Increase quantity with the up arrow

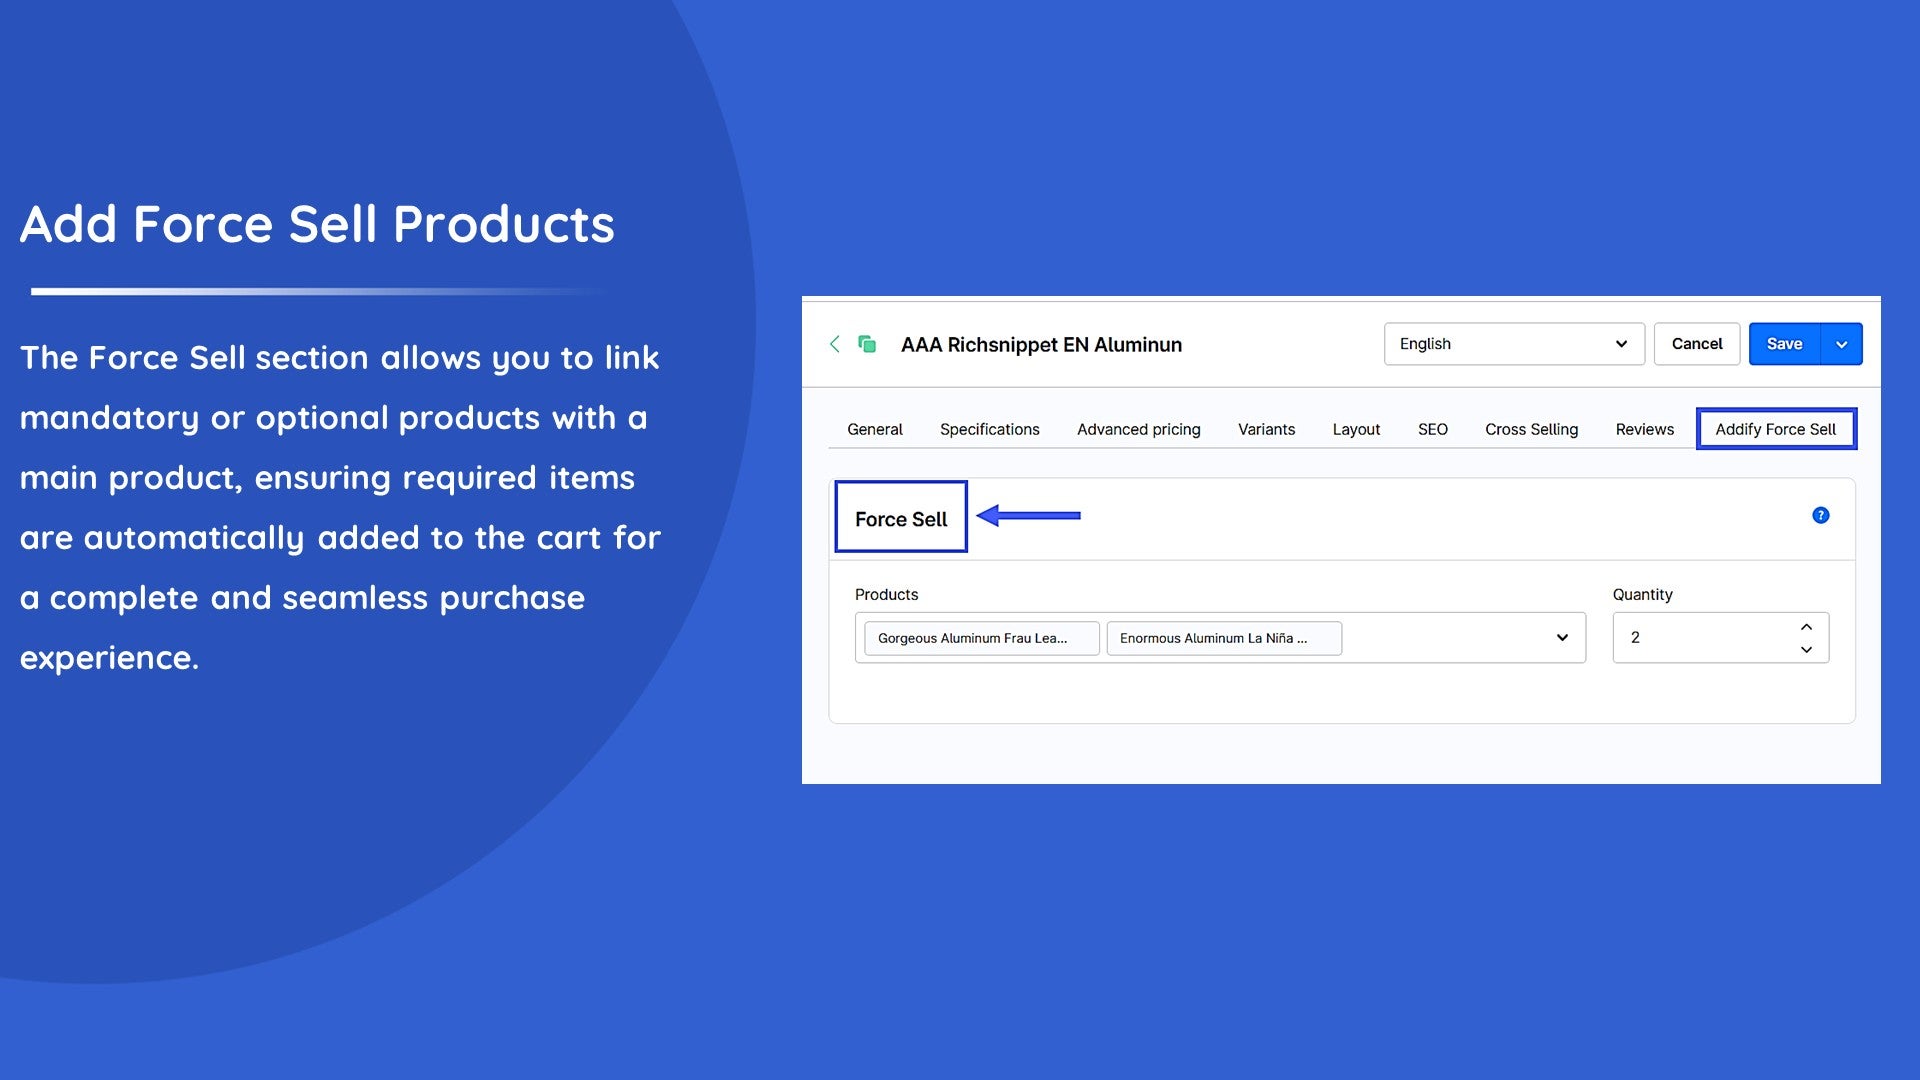[1806, 627]
